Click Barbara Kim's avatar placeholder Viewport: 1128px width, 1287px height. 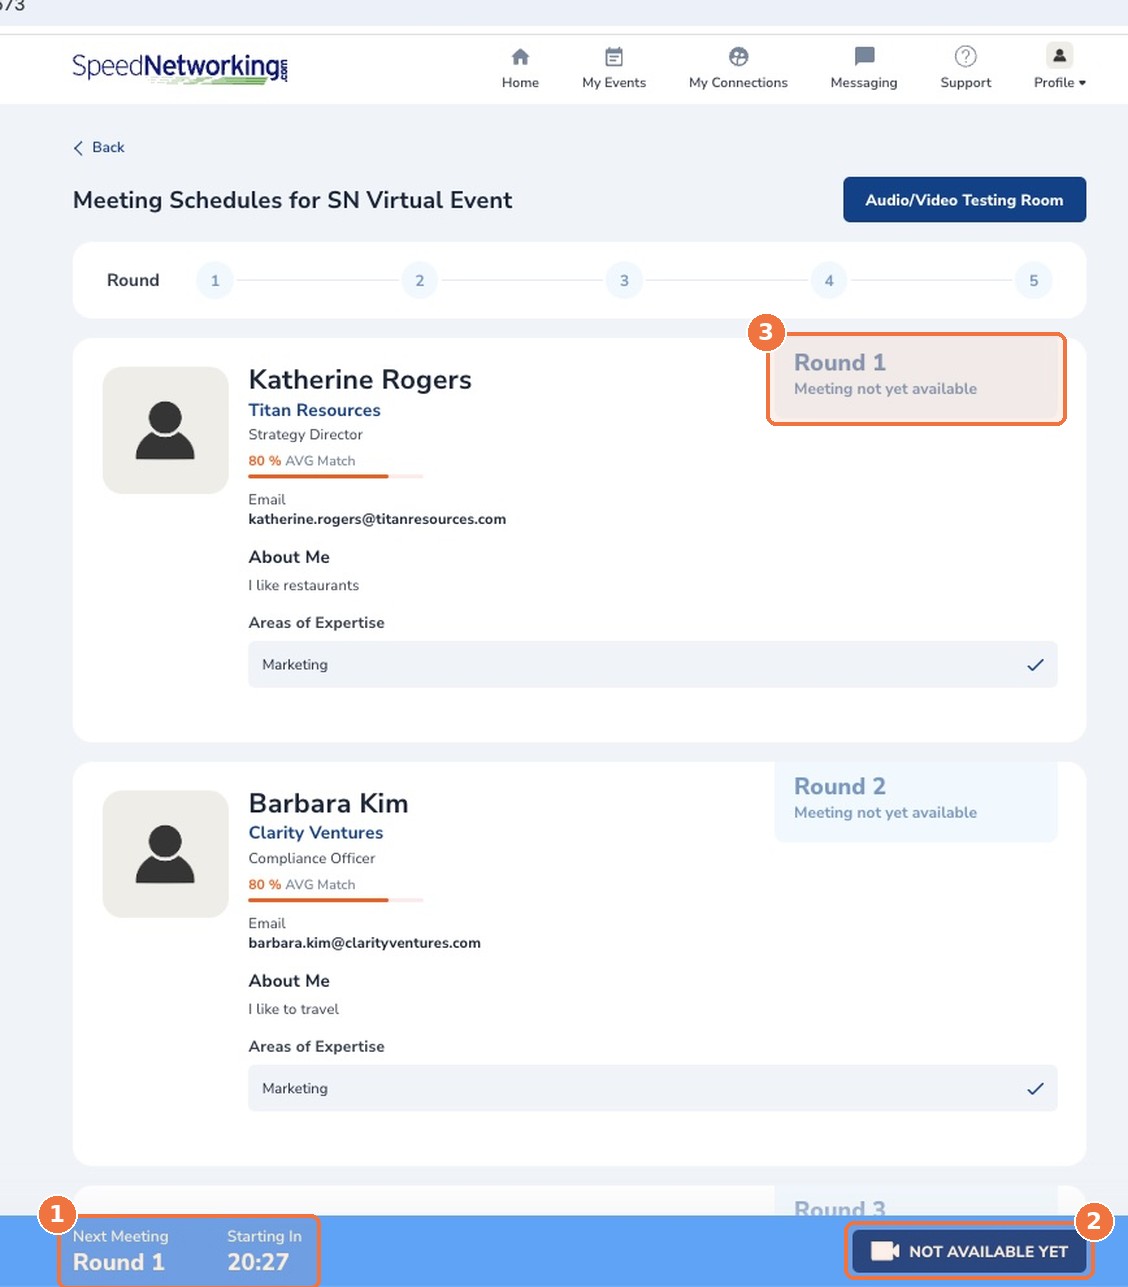(x=165, y=854)
